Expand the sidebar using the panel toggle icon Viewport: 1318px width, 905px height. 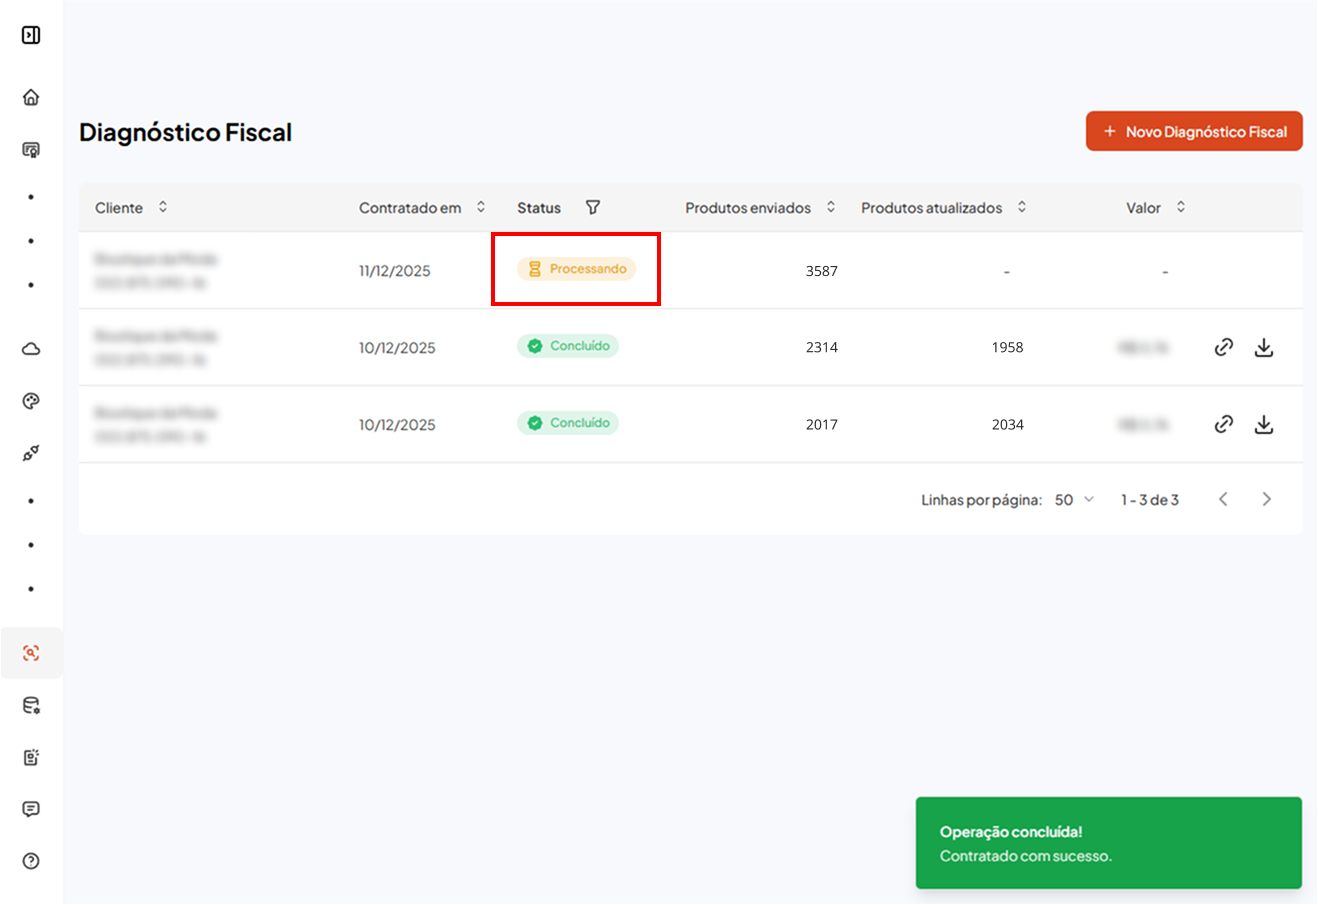click(31, 35)
